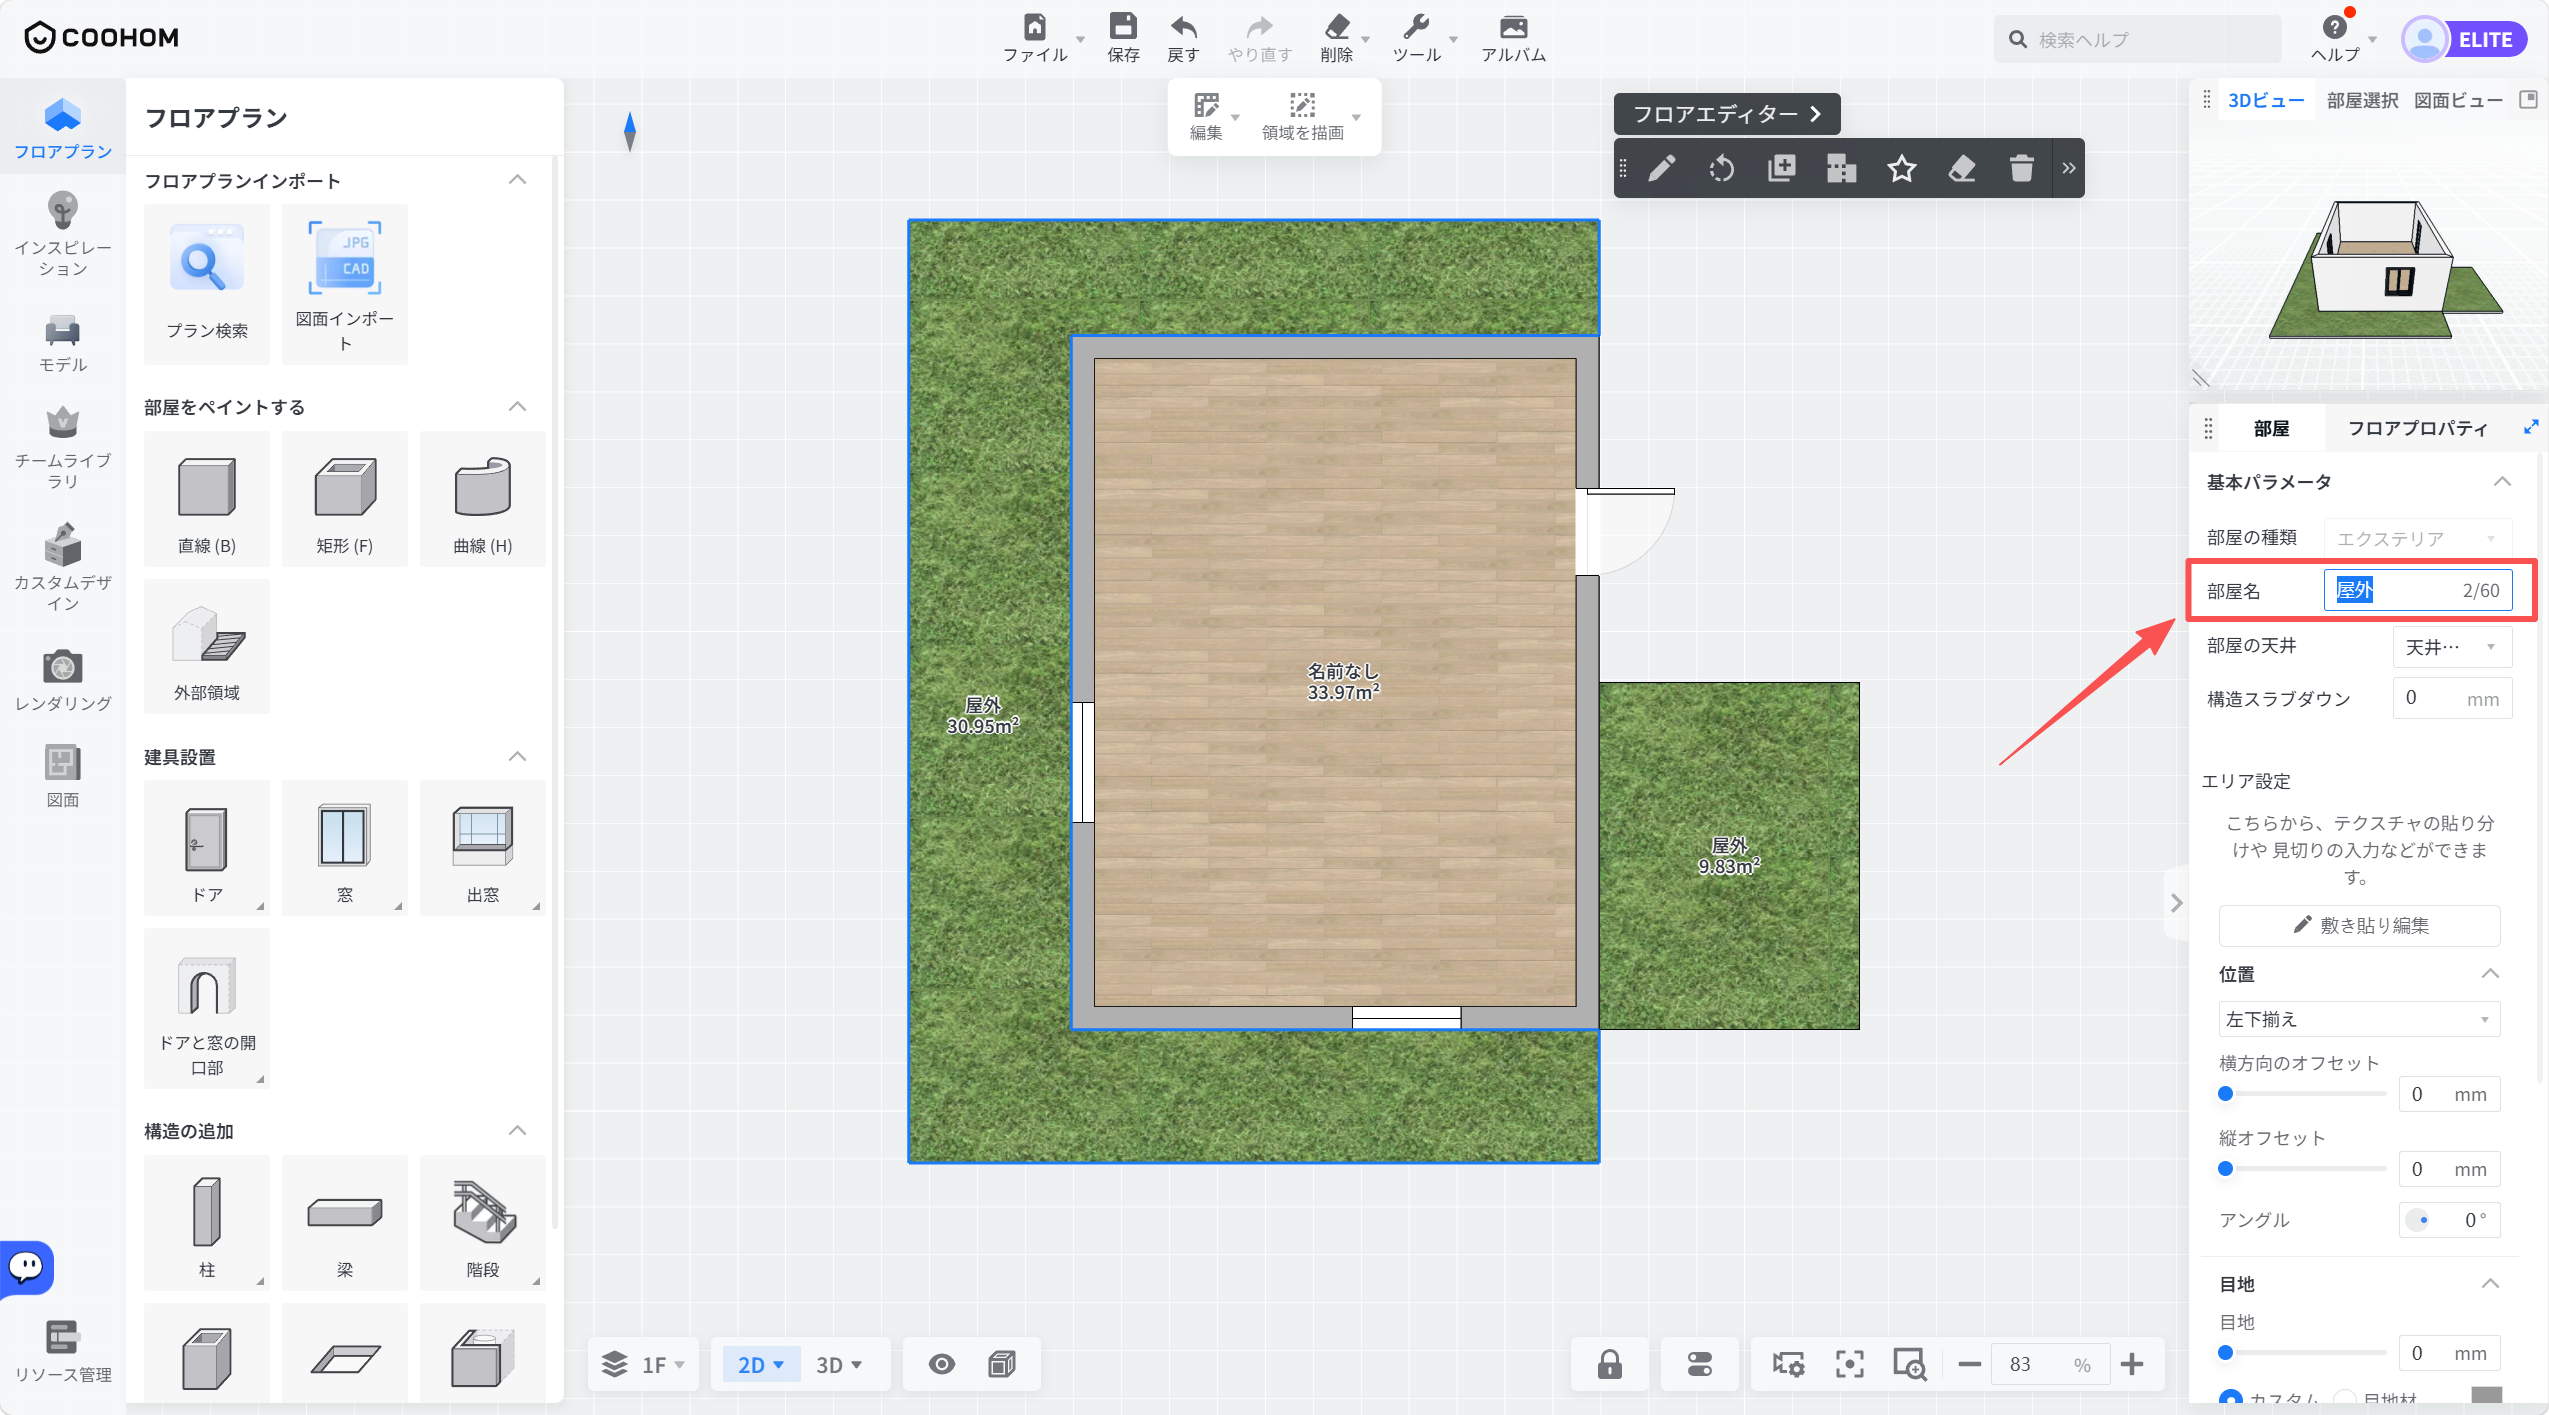Click the 保存 (Save) icon
Image resolution: width=2549 pixels, height=1415 pixels.
click(x=1123, y=27)
